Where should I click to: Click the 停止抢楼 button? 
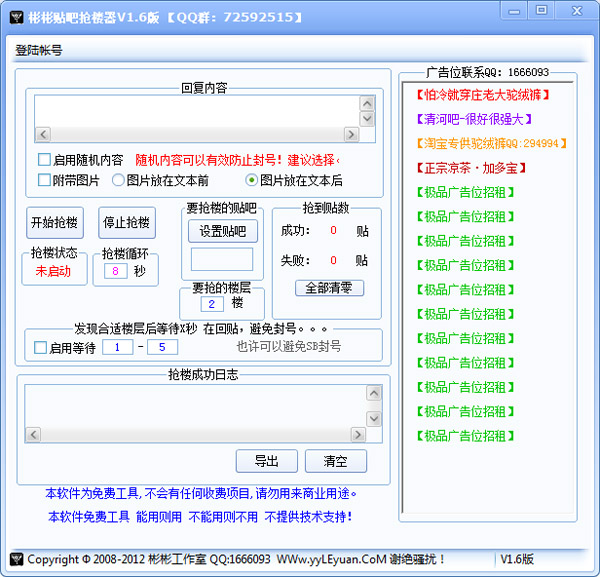point(127,222)
